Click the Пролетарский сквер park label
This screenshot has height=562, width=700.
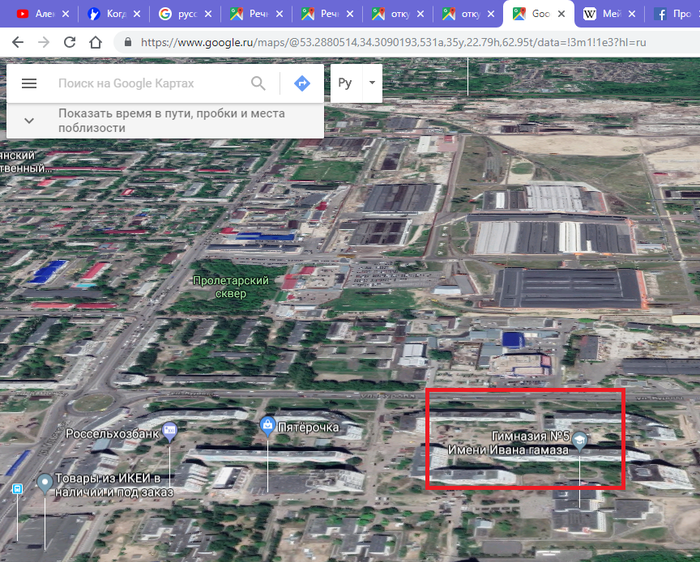(x=231, y=287)
